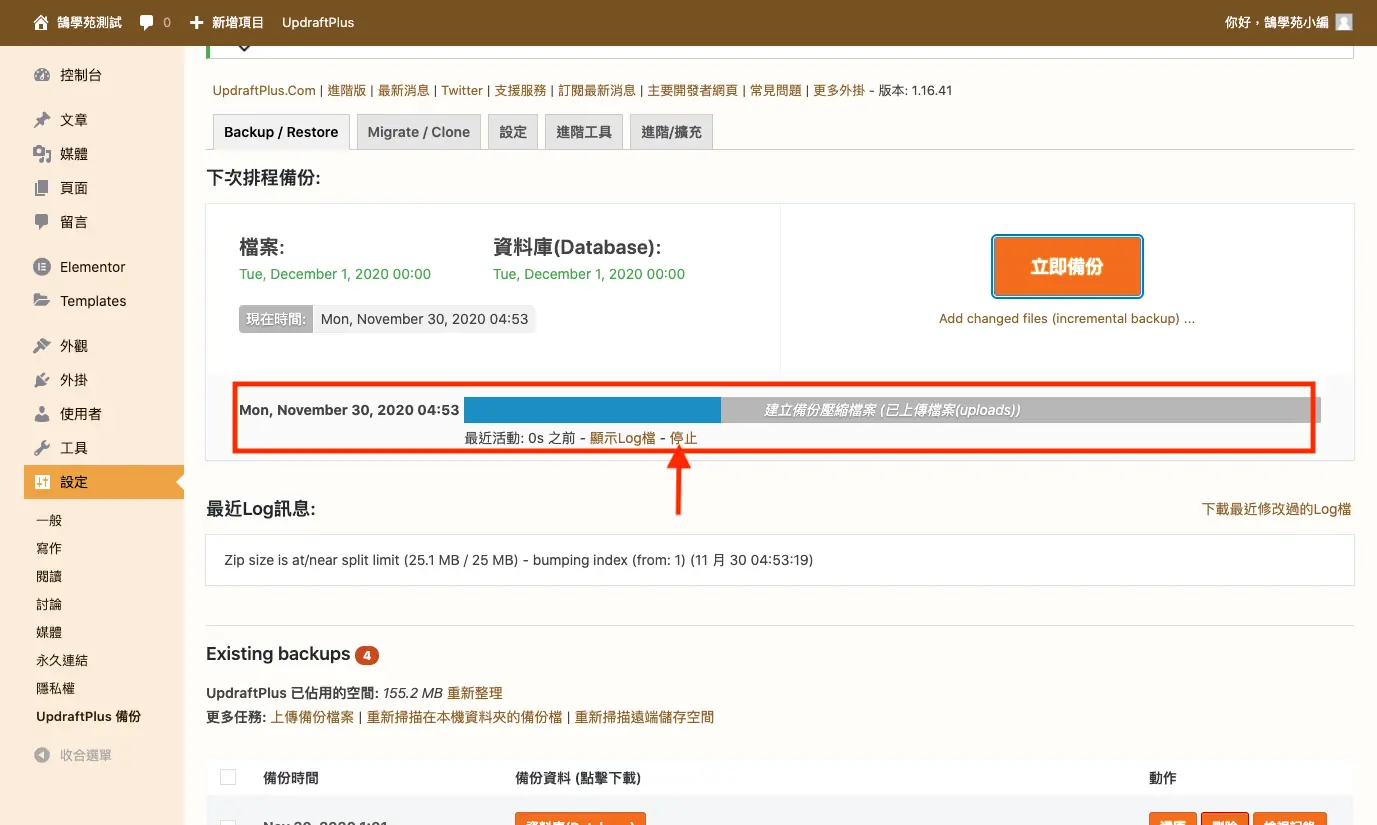Click the plus icon beside 新增項目
This screenshot has width=1377, height=825.
pyautogui.click(x=196, y=22)
